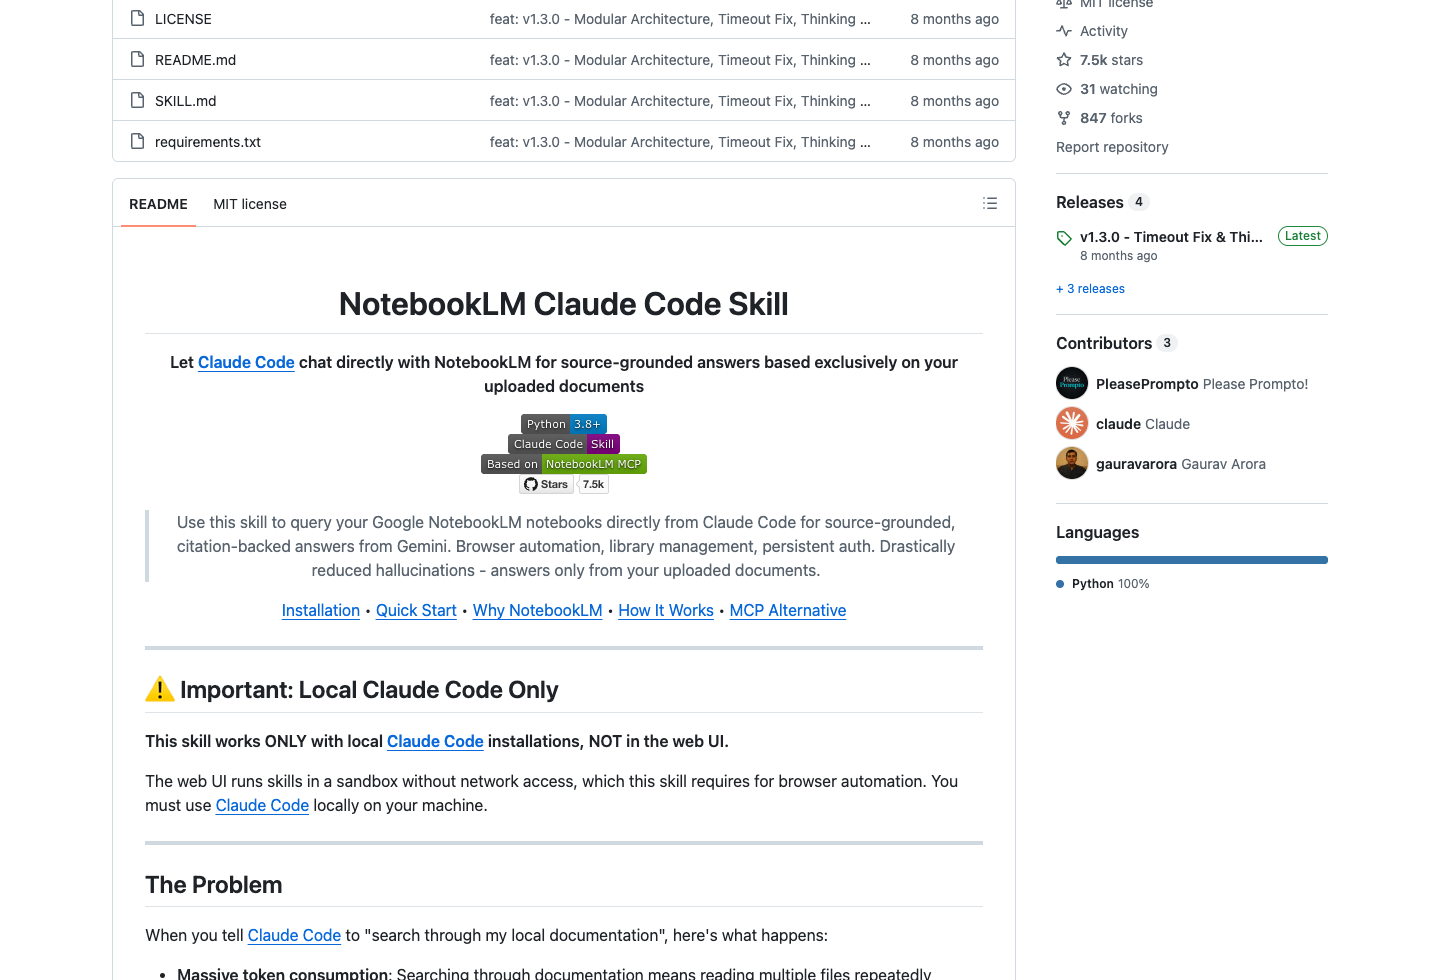Jump to MCP Alternative section
The height and width of the screenshot is (980, 1440).
point(788,610)
